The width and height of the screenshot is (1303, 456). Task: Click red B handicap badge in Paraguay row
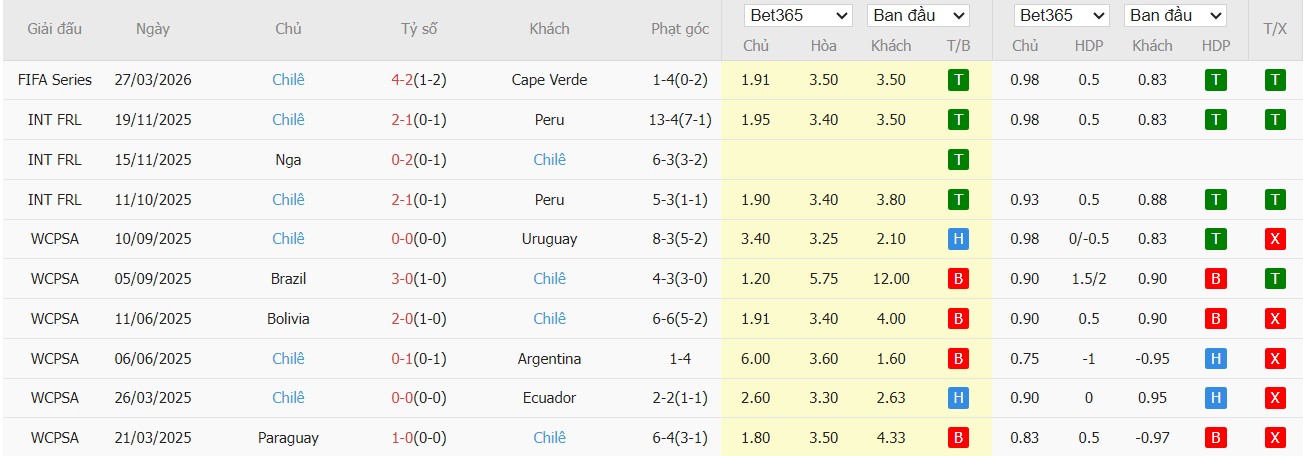click(1216, 438)
